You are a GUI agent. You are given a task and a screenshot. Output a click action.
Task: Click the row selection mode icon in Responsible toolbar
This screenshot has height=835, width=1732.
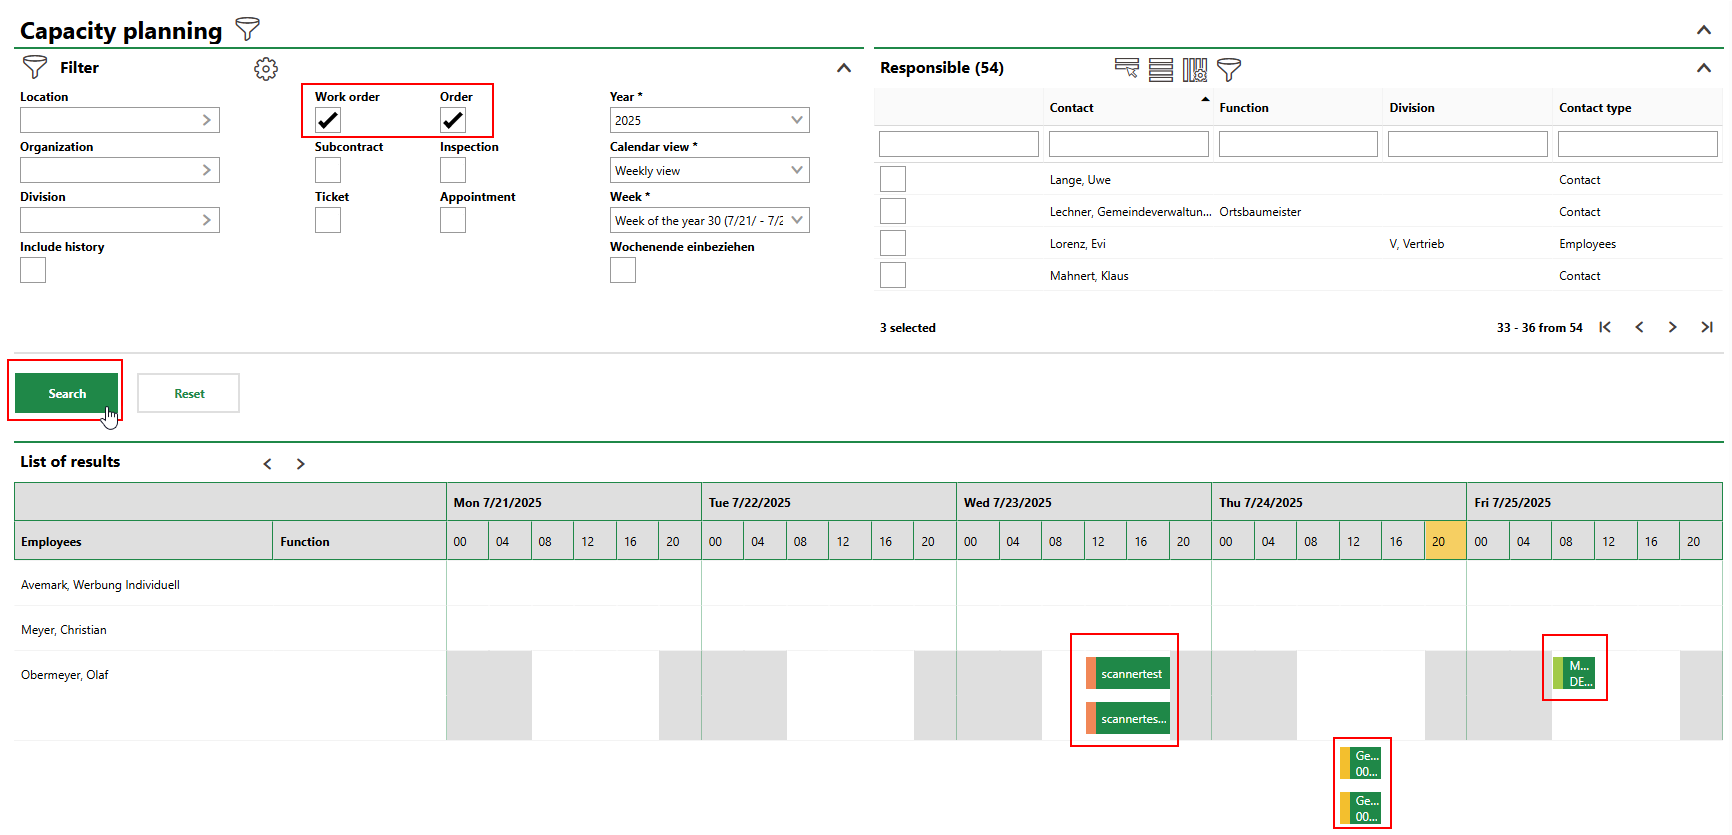click(1127, 69)
